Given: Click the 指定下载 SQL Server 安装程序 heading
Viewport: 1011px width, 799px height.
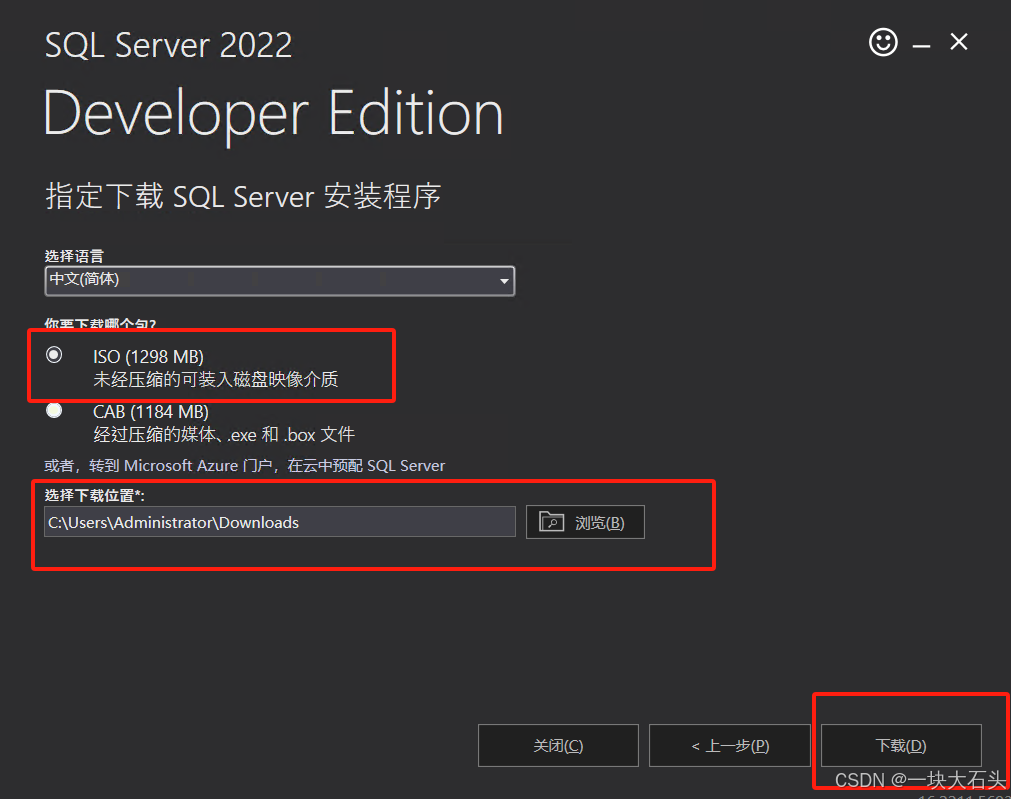Looking at the screenshot, I should coord(243,196).
